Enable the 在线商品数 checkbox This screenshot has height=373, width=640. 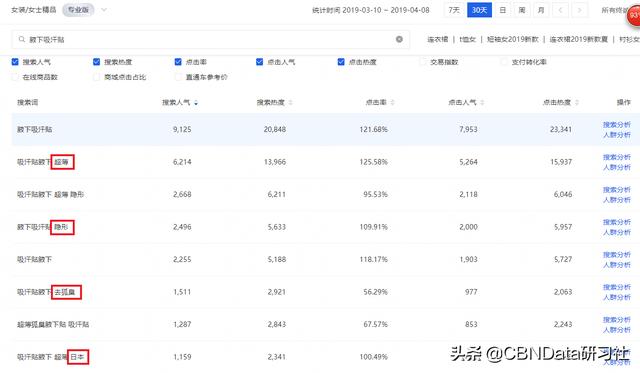pos(15,77)
